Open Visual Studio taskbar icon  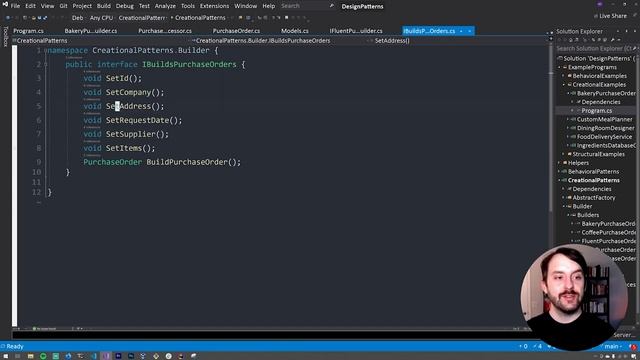tap(106, 356)
